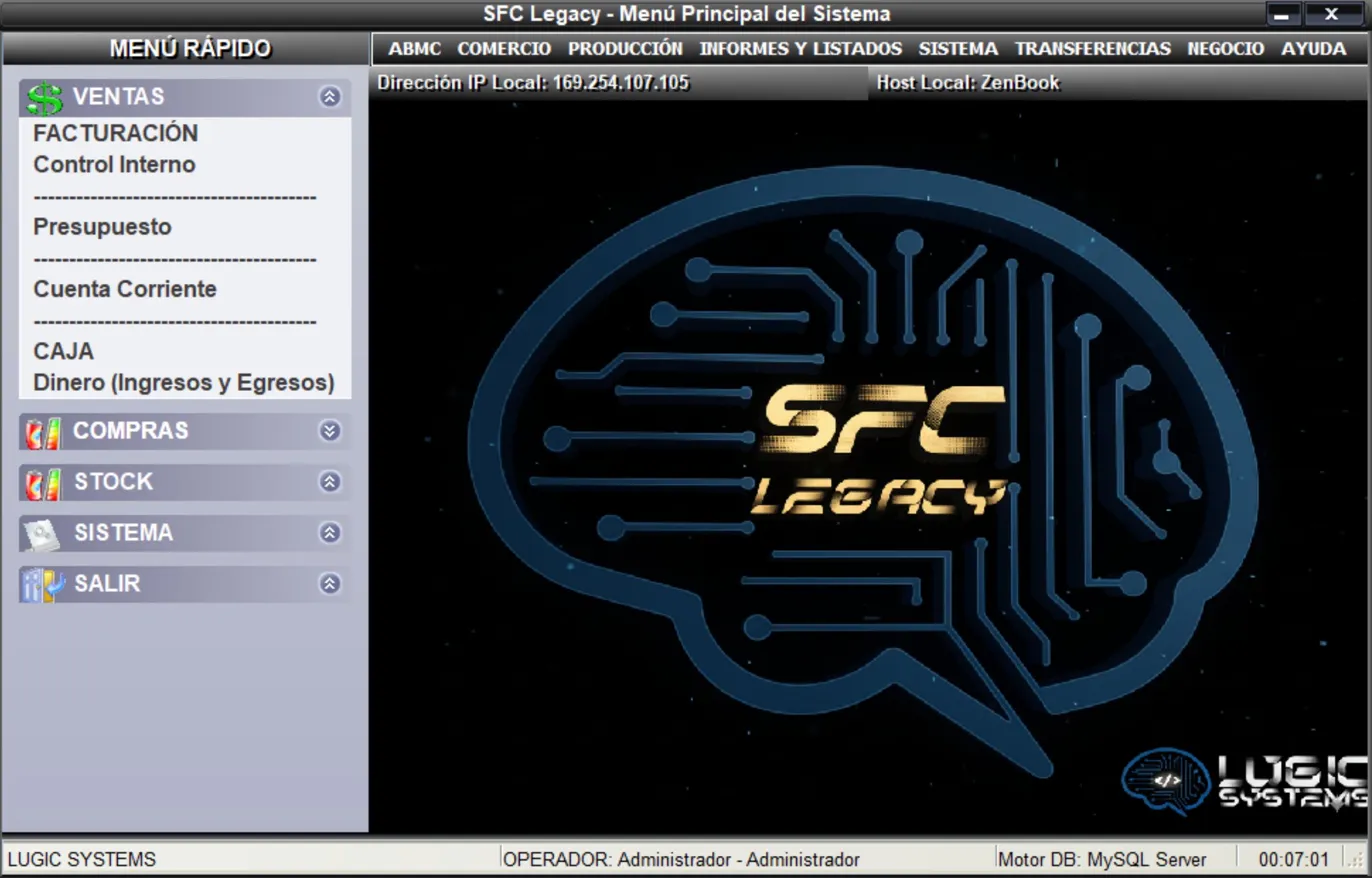Open FACTURACIÓN under Ventas
The width and height of the screenshot is (1372, 878).
tap(116, 133)
